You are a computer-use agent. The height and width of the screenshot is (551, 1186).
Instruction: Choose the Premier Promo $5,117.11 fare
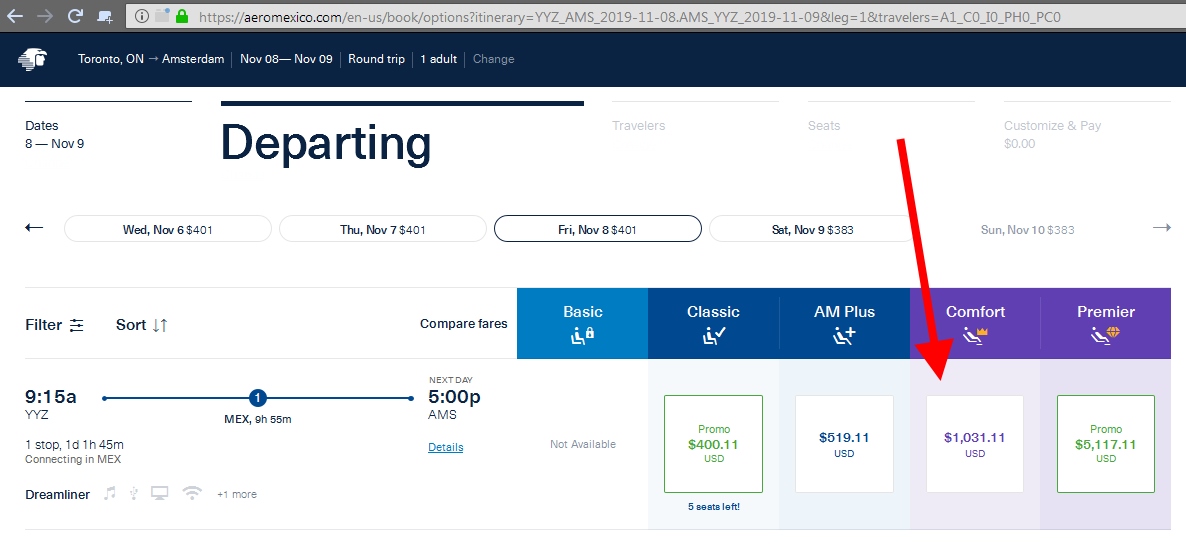point(1106,444)
